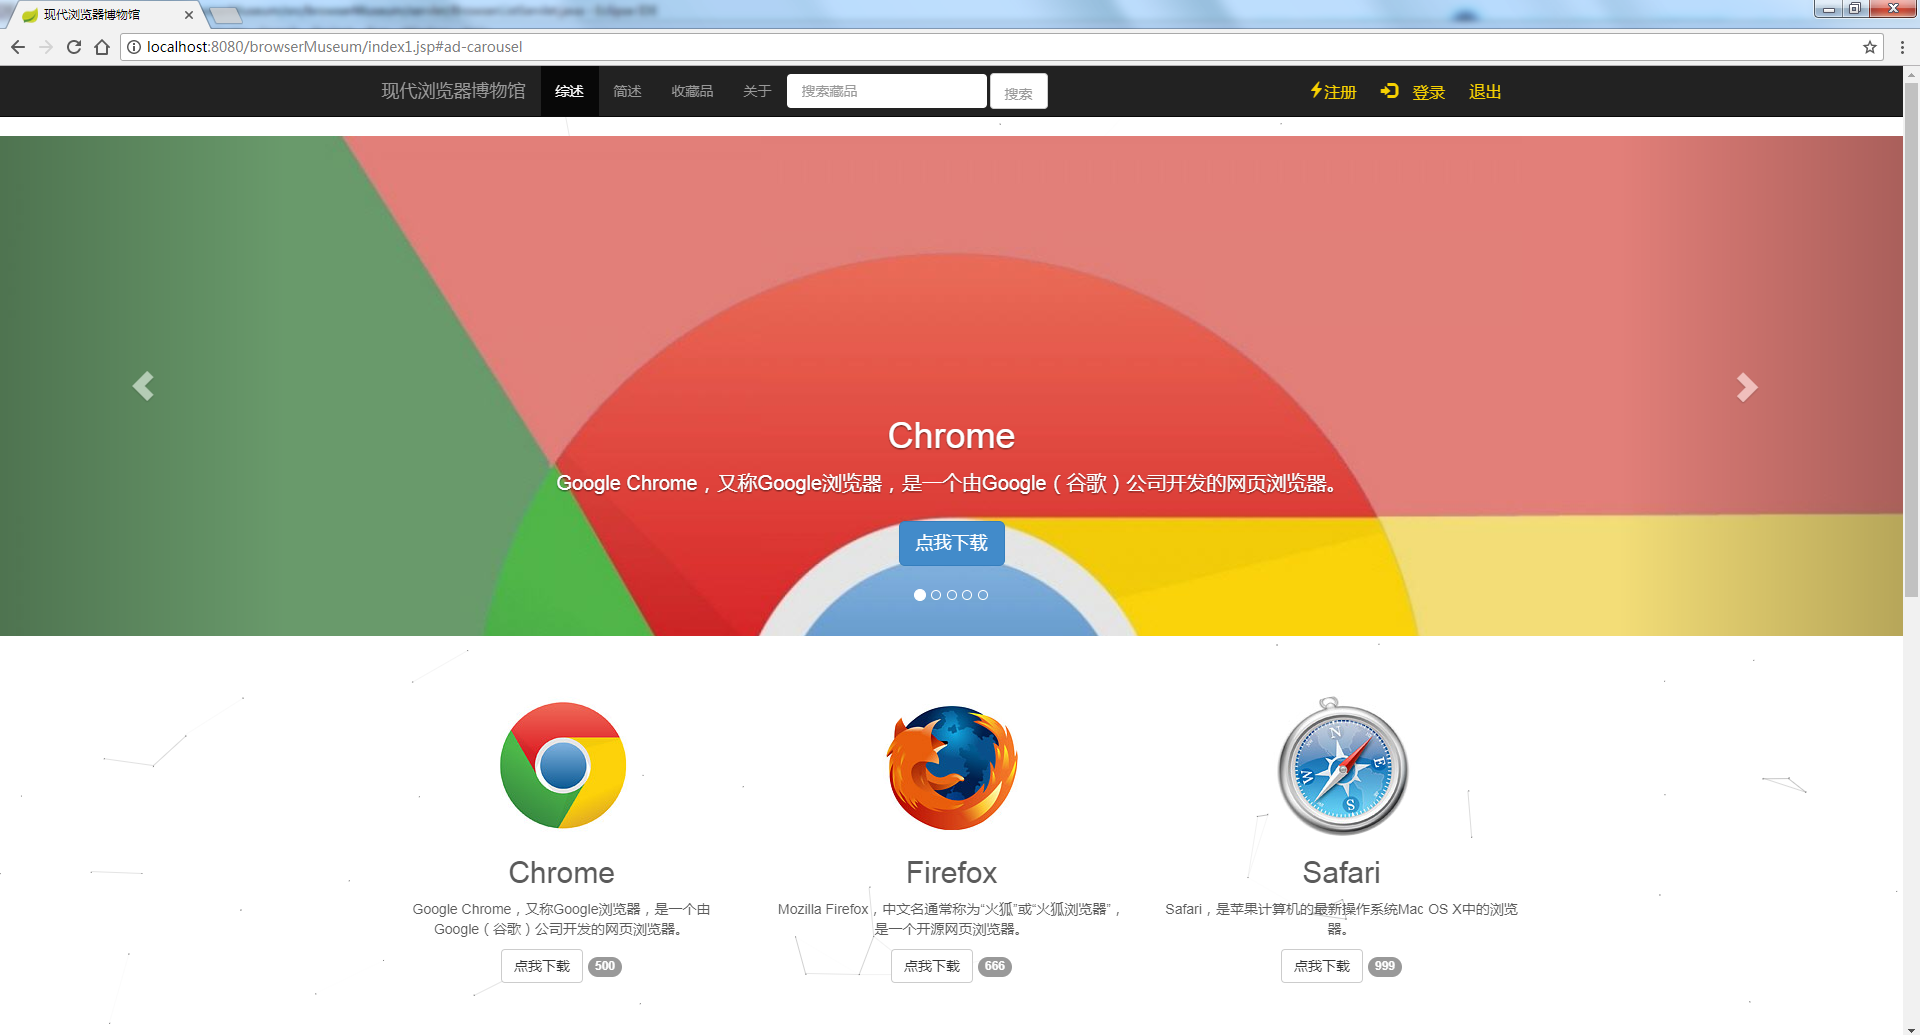This screenshot has width=1920, height=1035.
Task: Click the browser forward arrow
Action: pos(46,47)
